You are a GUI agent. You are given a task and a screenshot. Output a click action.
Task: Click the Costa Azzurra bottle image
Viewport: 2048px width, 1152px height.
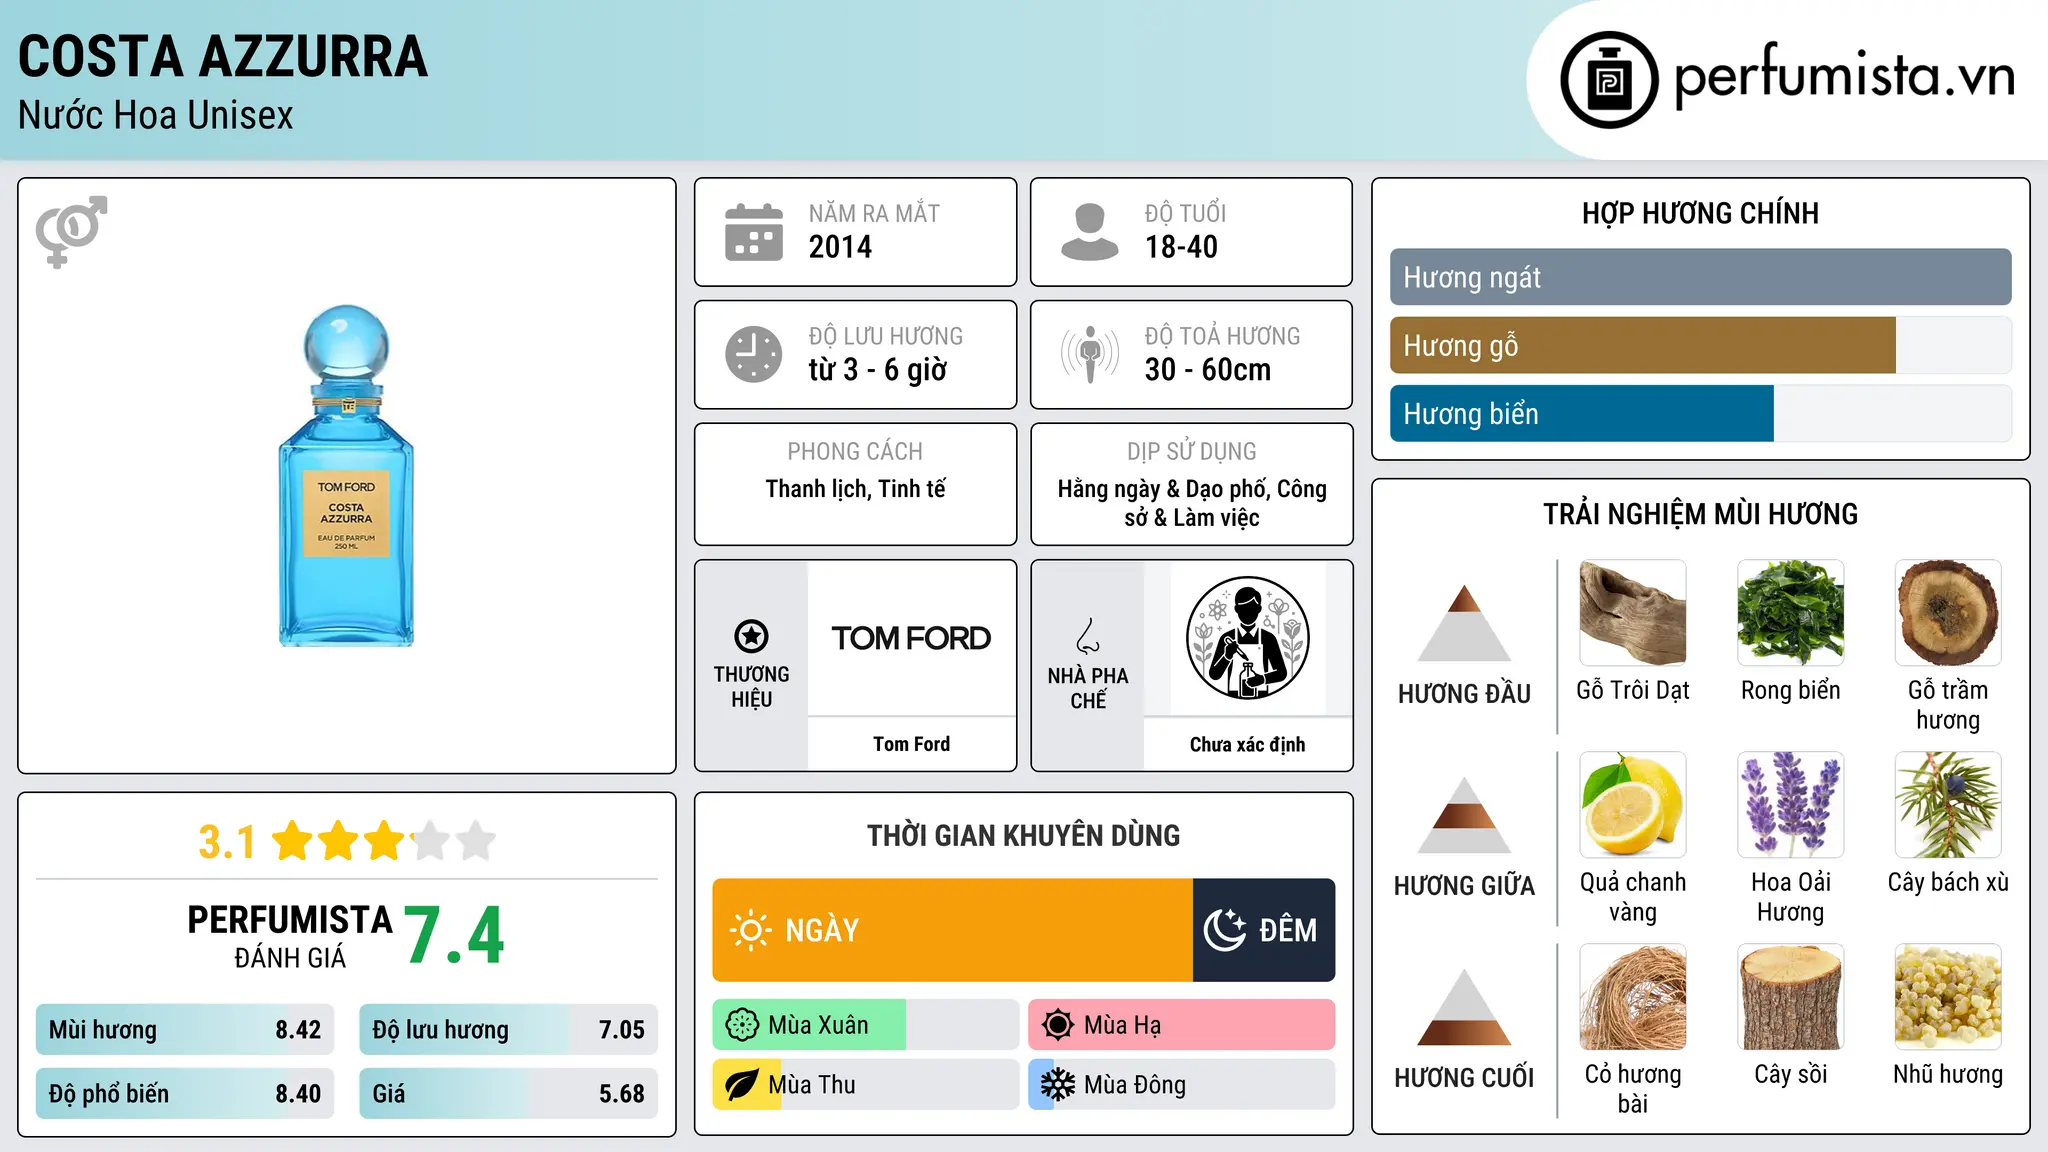[346, 476]
